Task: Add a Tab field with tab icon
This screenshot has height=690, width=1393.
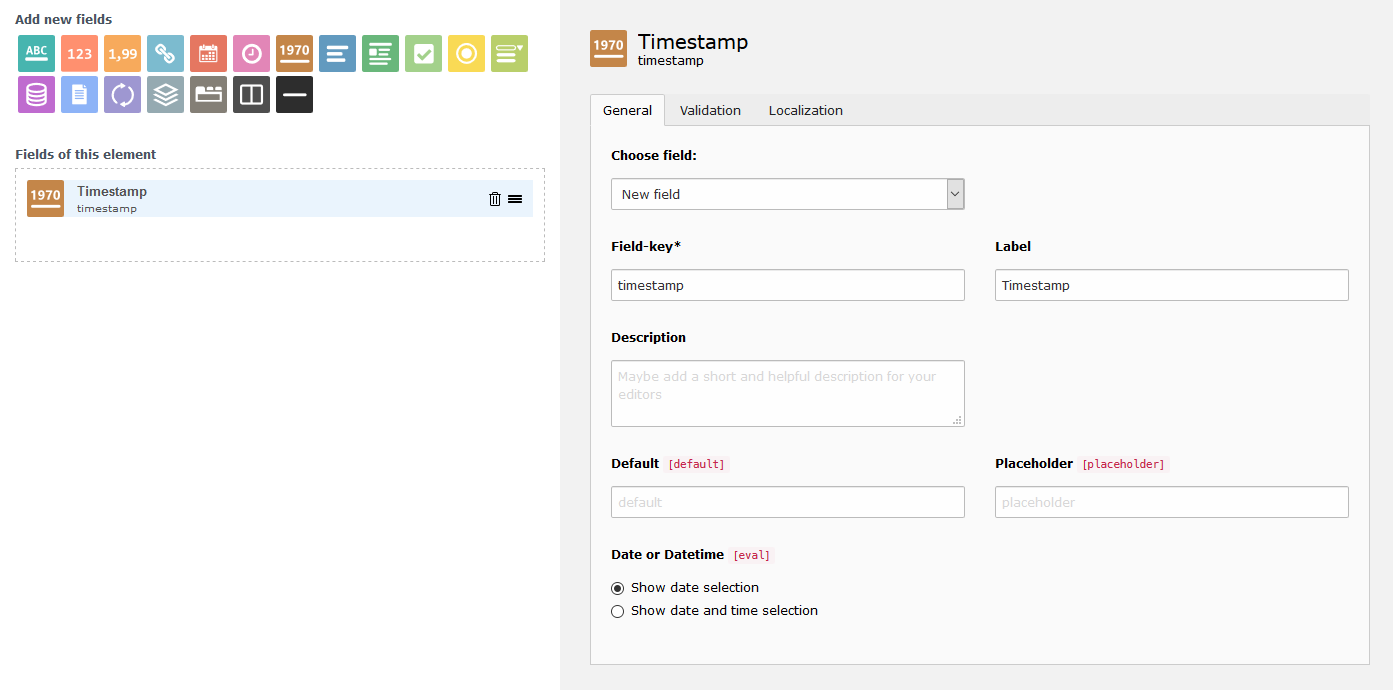Action: [x=208, y=94]
